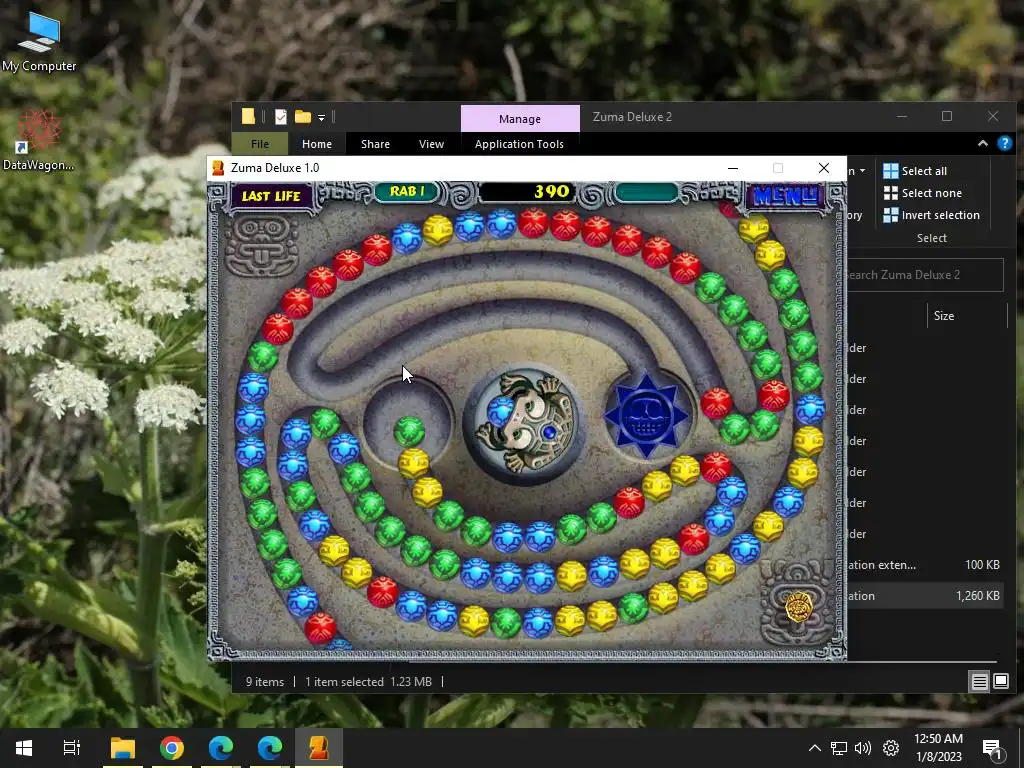Open the network status tray icon
Screen dimensions: 1024x768
(839, 748)
